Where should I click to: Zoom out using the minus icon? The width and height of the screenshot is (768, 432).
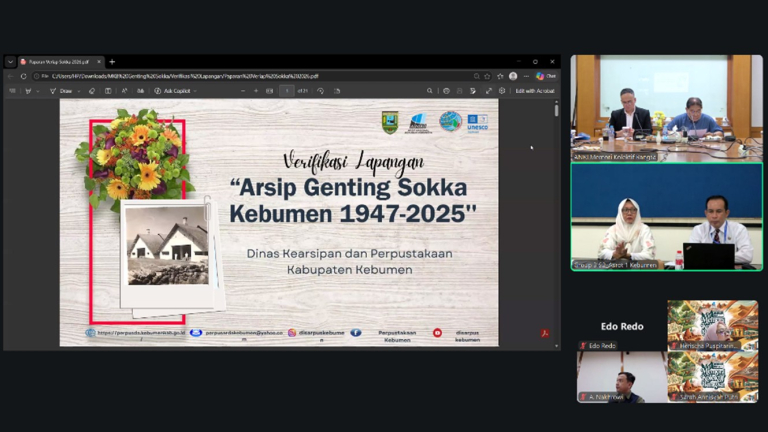(243, 91)
